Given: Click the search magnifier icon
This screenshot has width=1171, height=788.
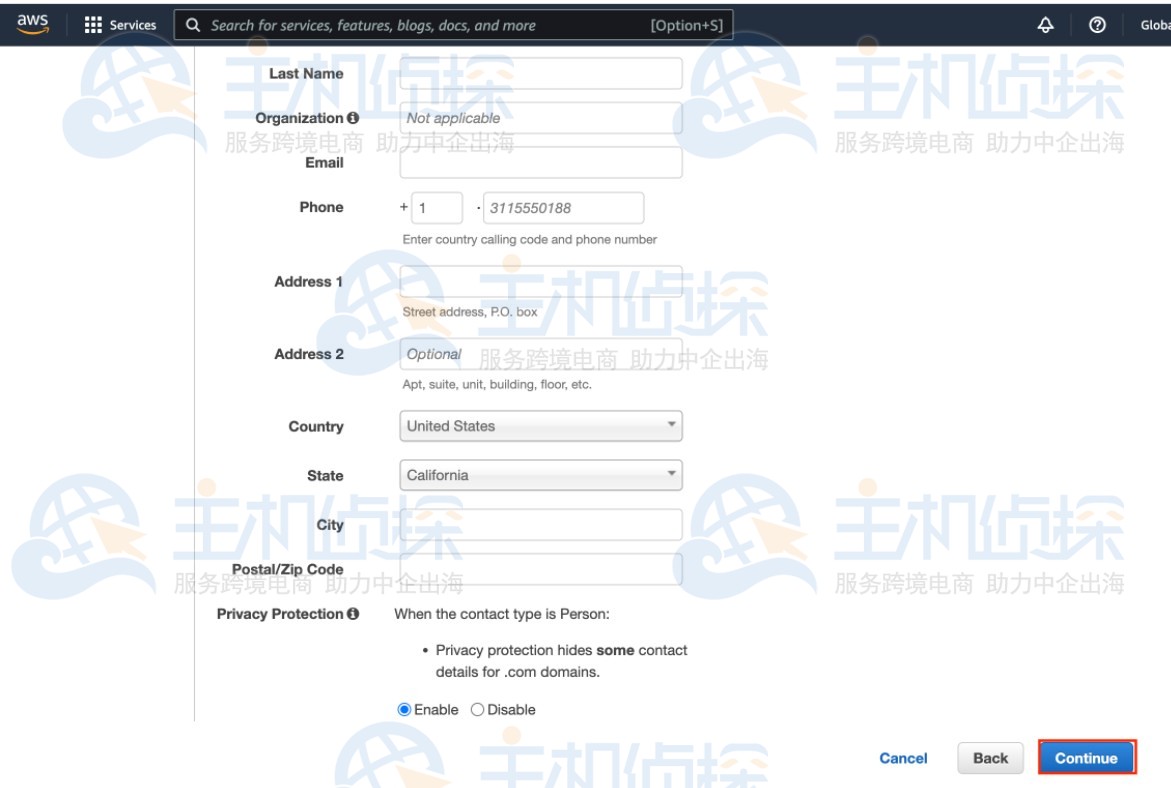Looking at the screenshot, I should [x=190, y=24].
